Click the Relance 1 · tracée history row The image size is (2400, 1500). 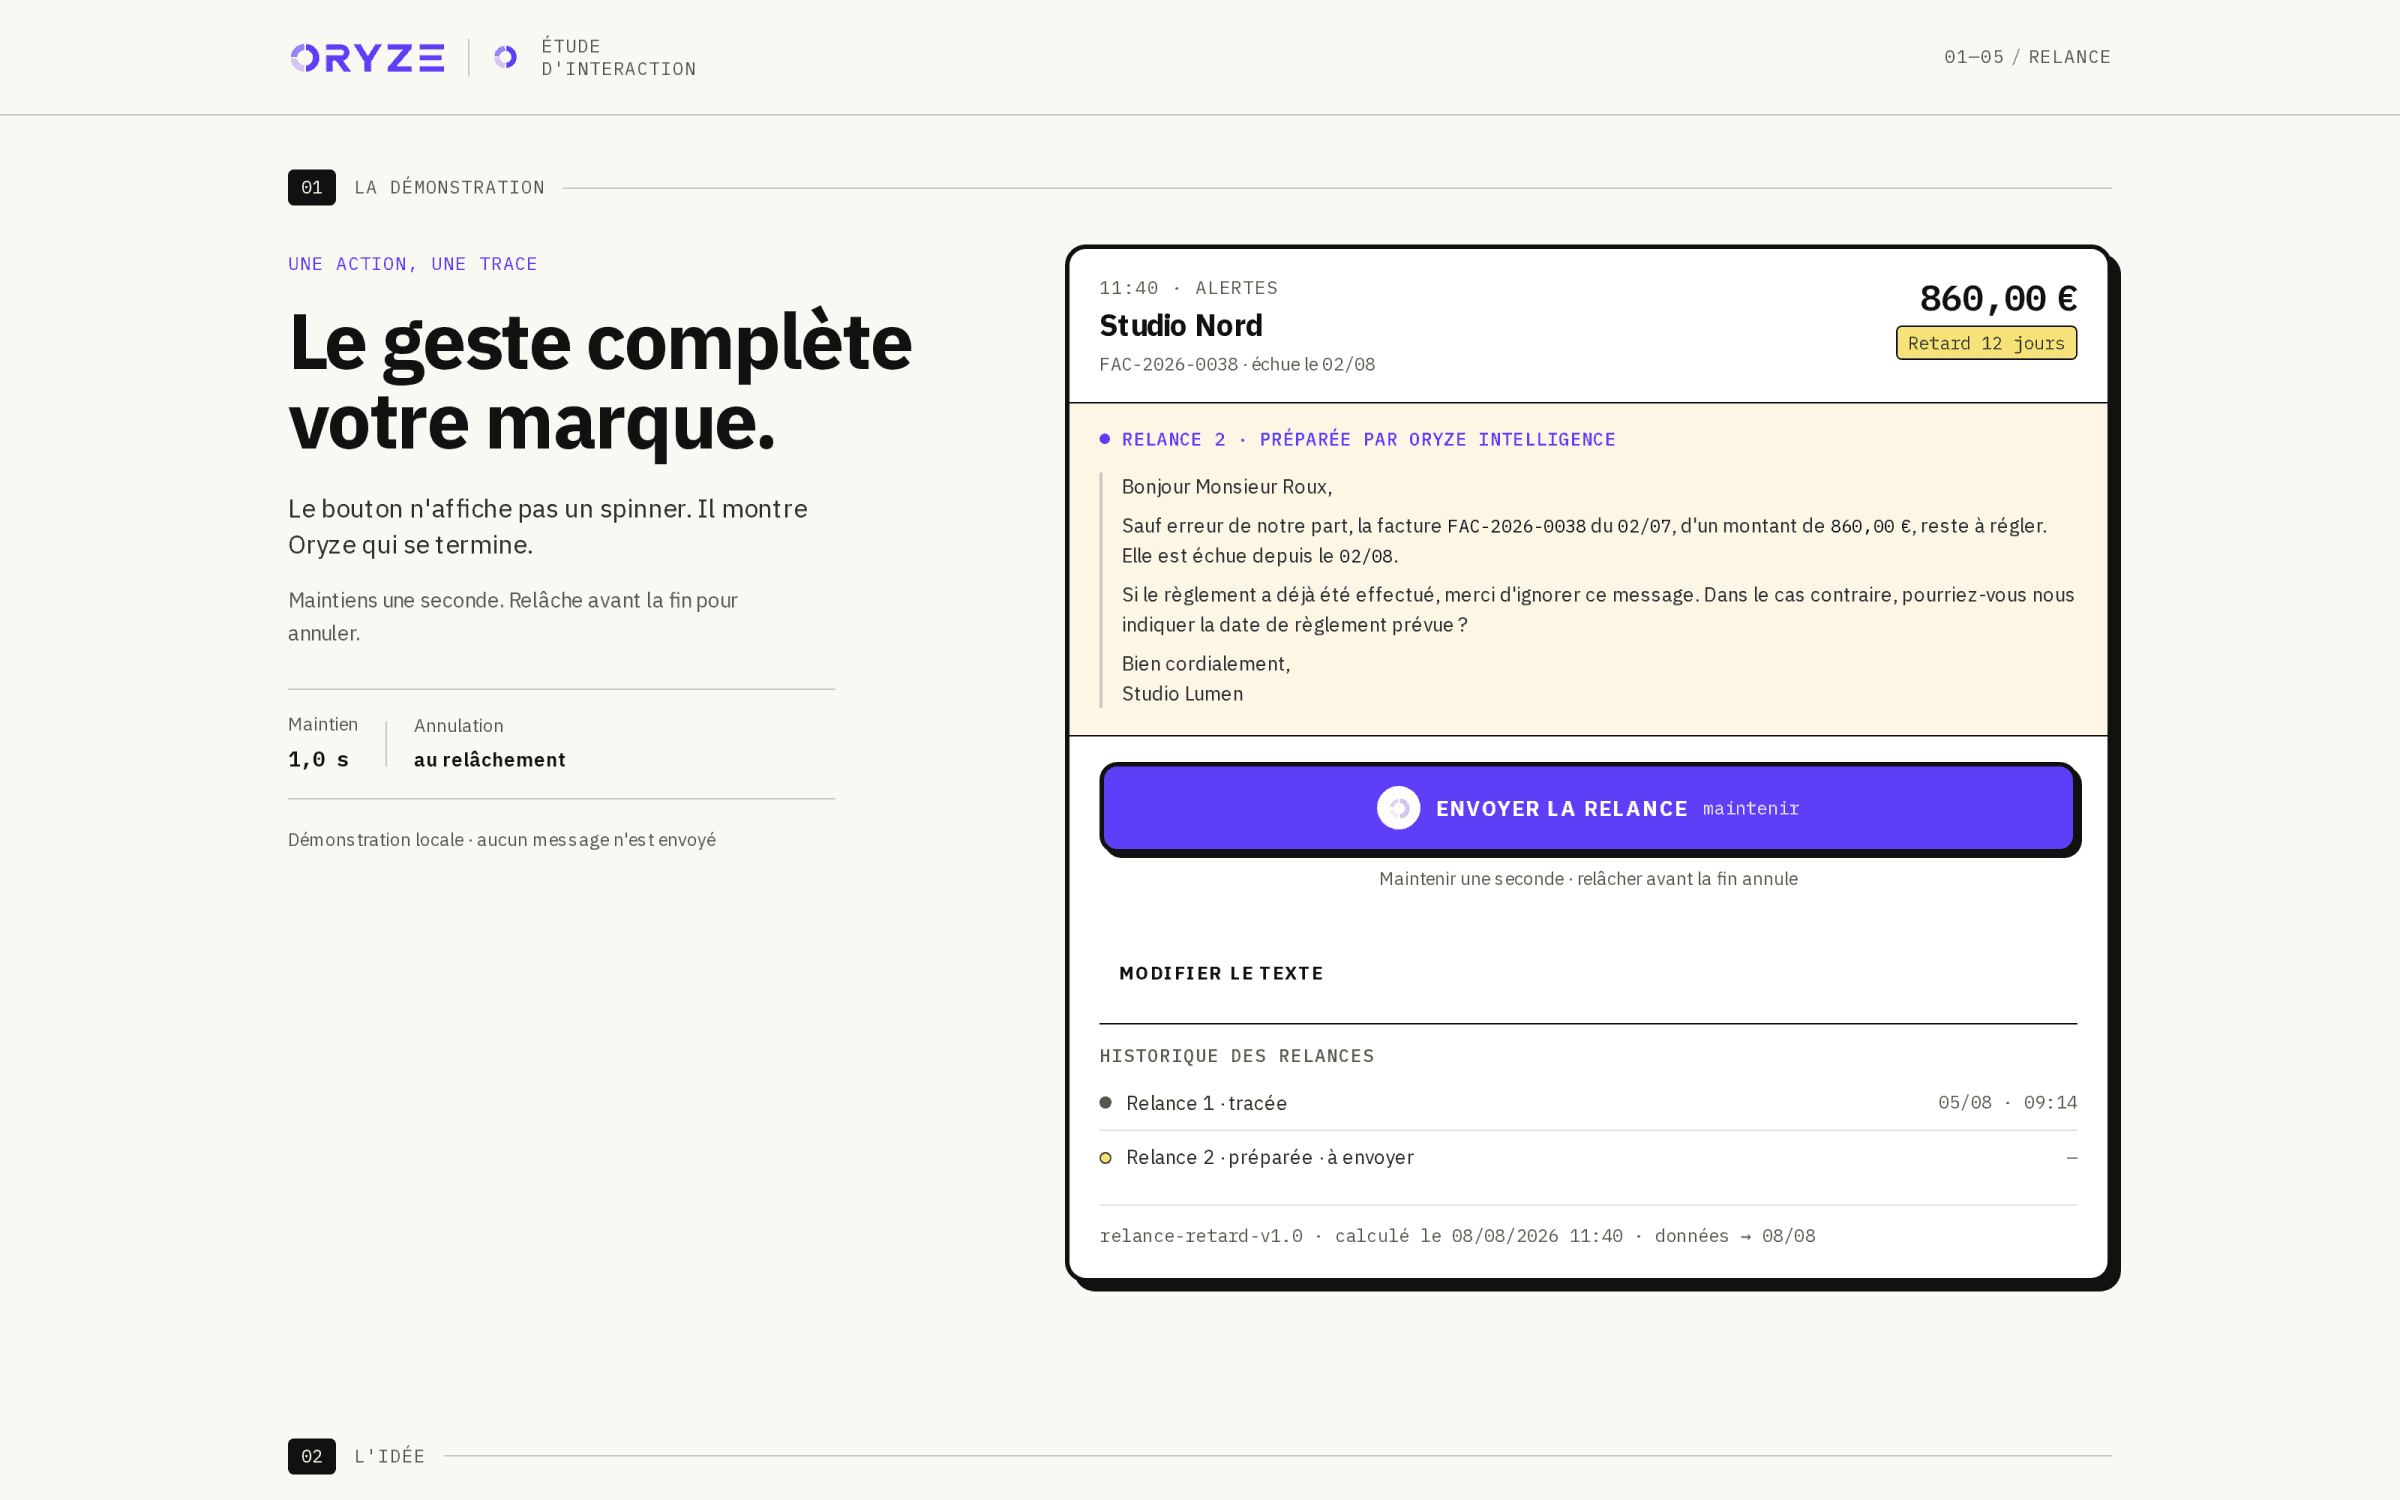1588,1103
